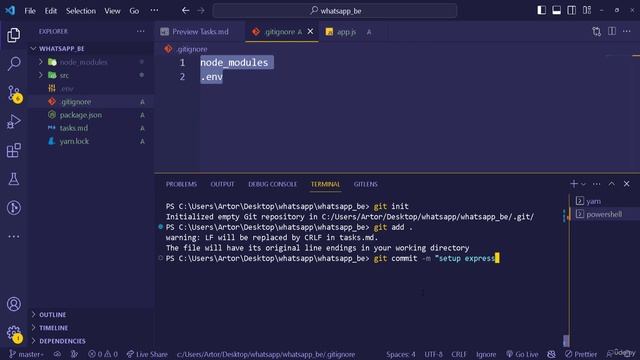640x360 pixels.
Task: Open changes compare icon in editor toolbar
Action: pos(596,31)
